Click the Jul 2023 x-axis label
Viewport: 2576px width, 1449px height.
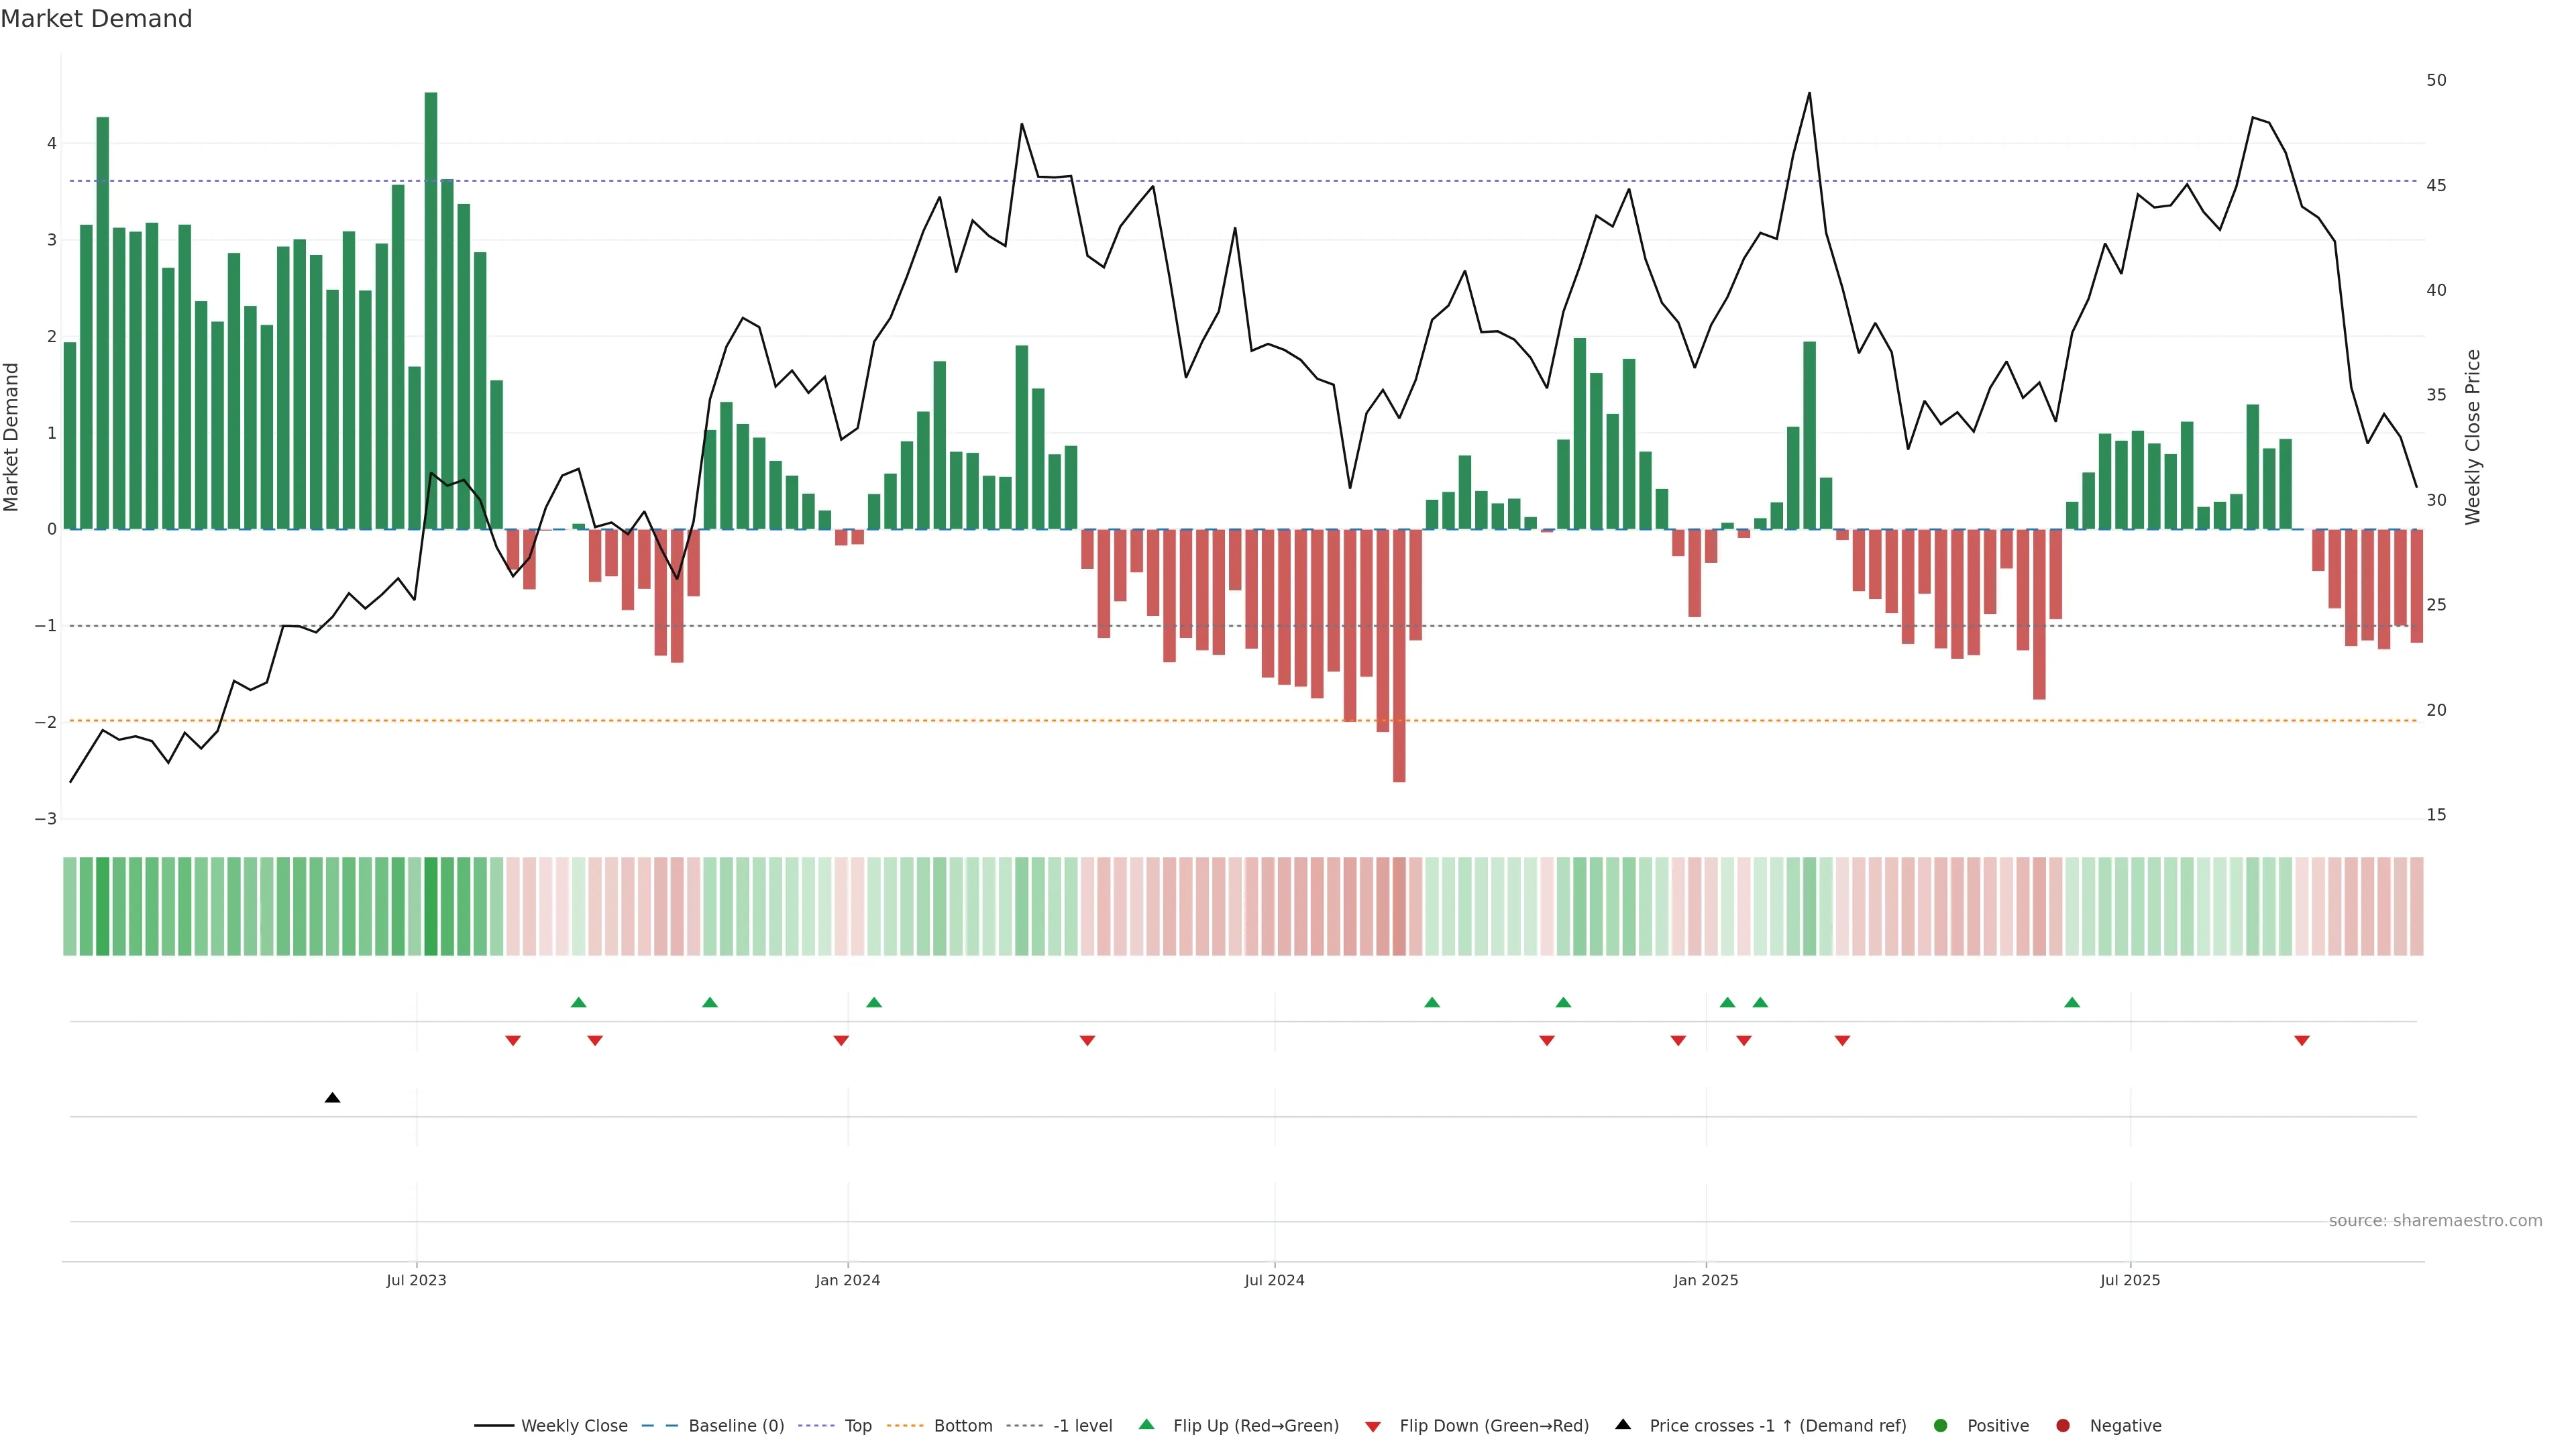(x=416, y=1280)
